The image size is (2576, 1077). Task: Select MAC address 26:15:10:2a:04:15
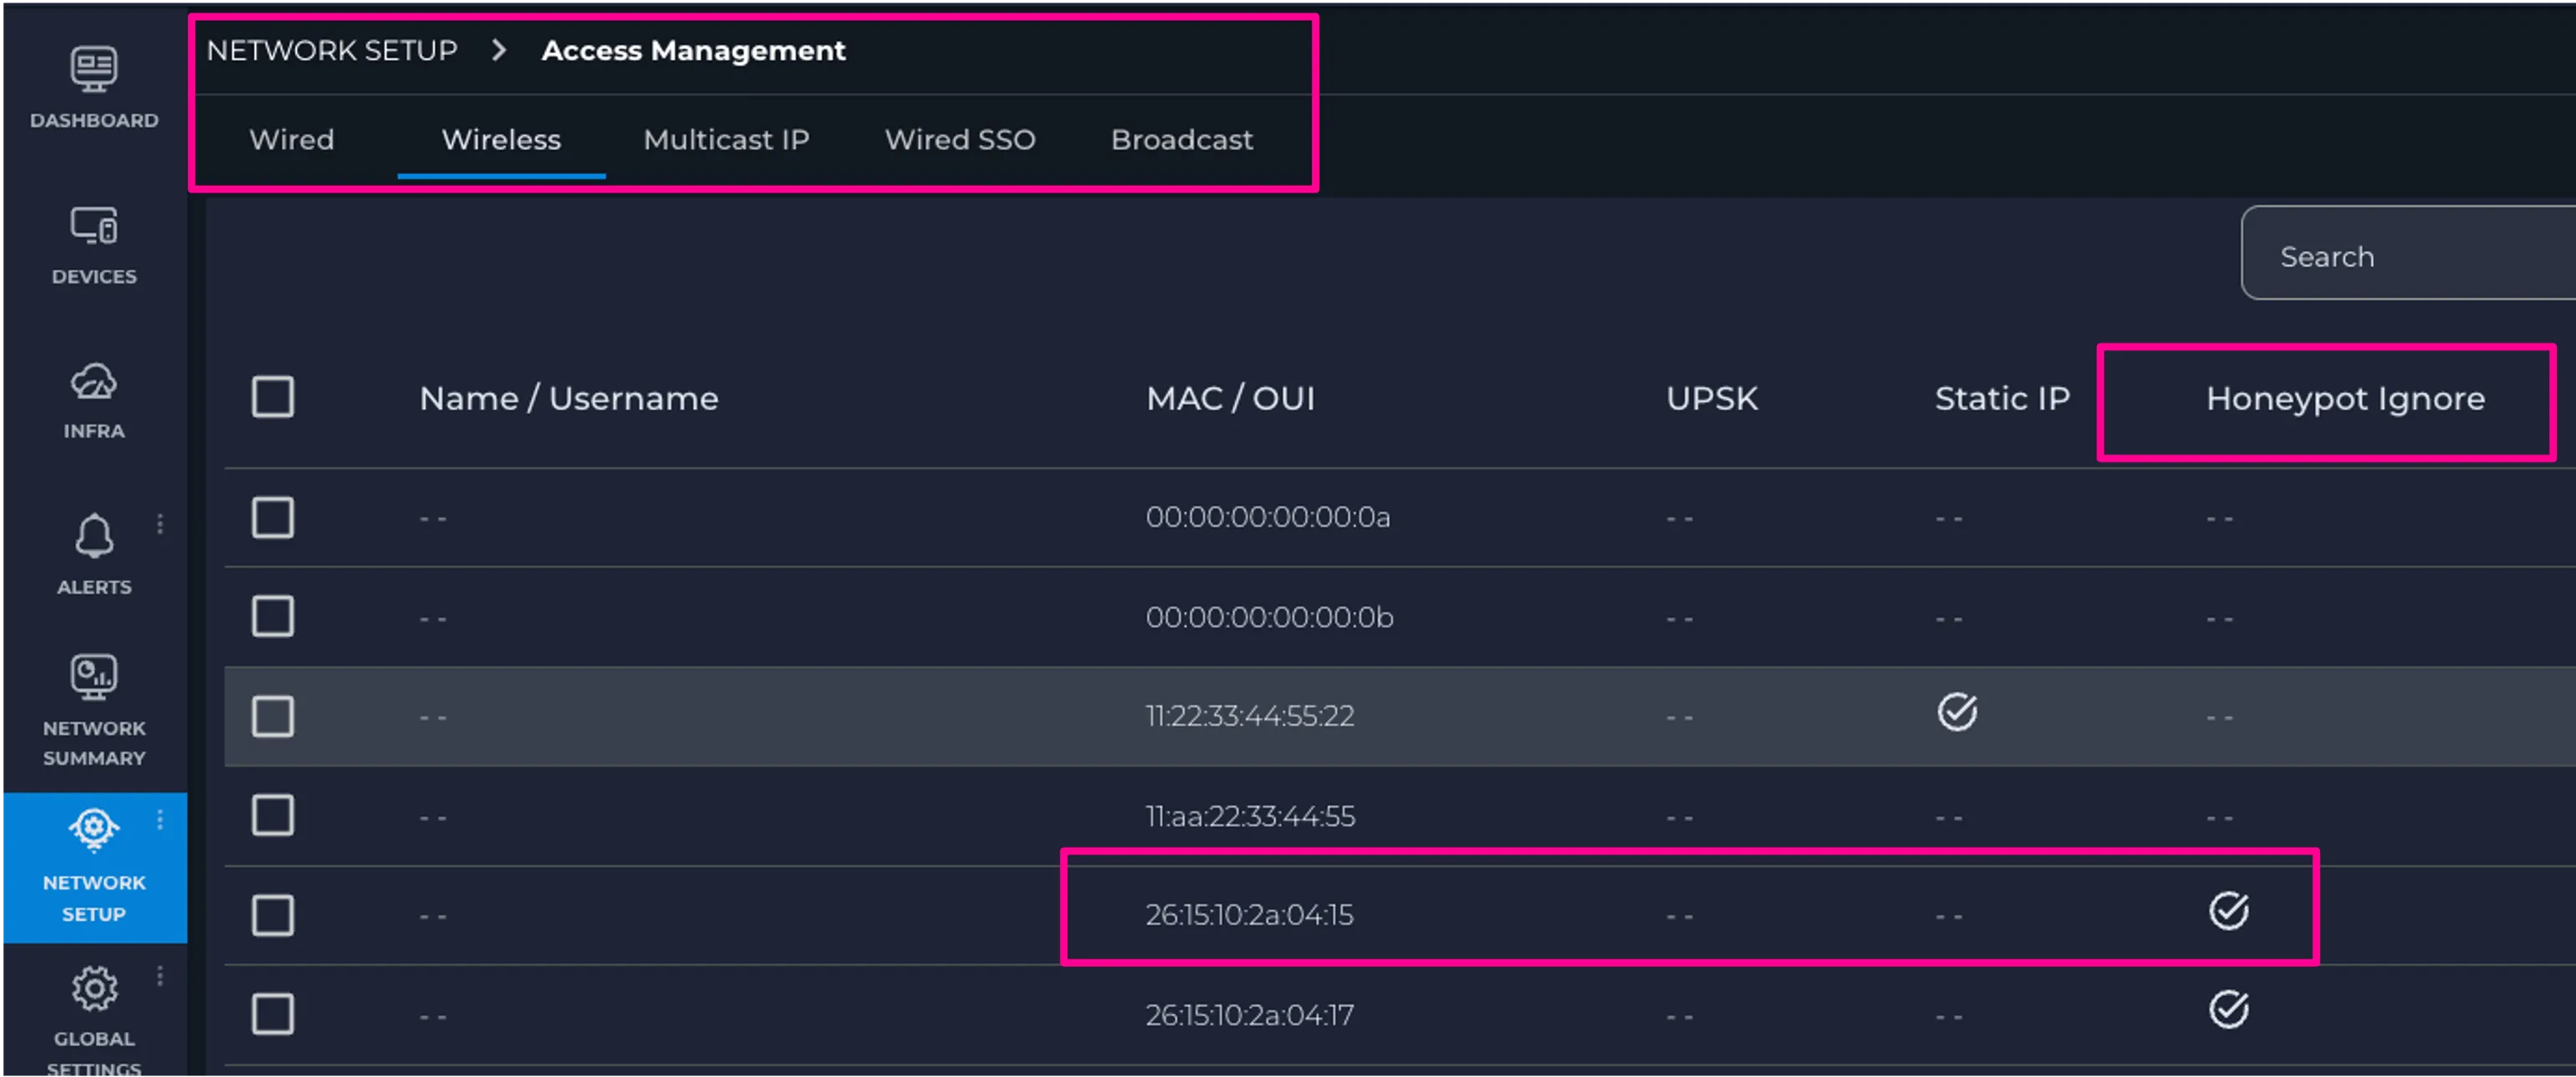coord(1249,916)
